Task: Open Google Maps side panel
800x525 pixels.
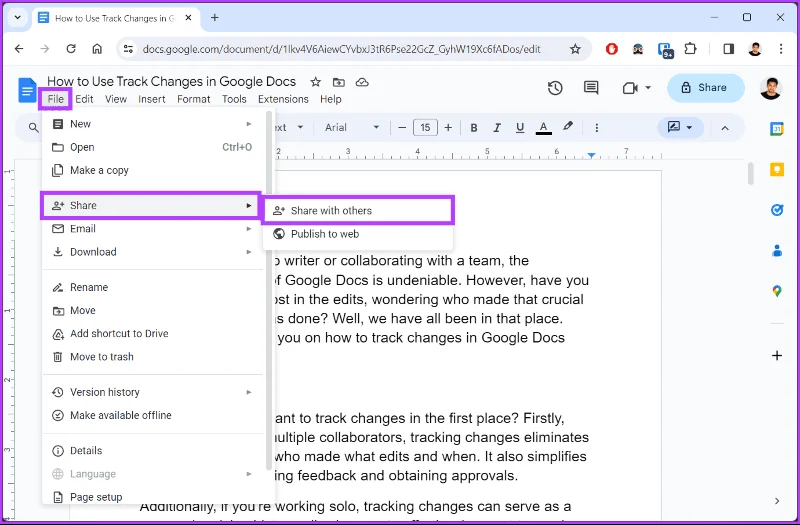Action: pyautogui.click(x=777, y=291)
